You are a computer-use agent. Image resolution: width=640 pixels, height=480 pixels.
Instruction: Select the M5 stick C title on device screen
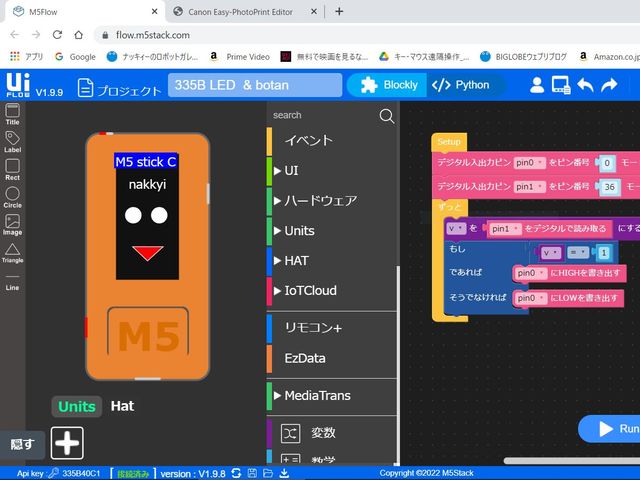coord(146,162)
